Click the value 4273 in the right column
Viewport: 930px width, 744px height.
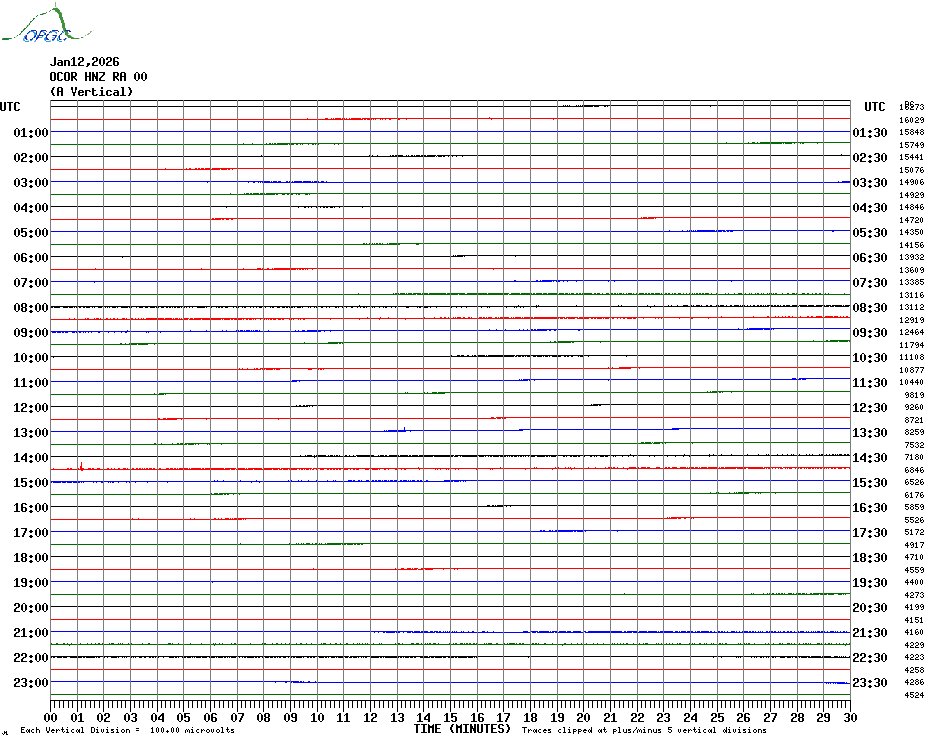point(914,595)
